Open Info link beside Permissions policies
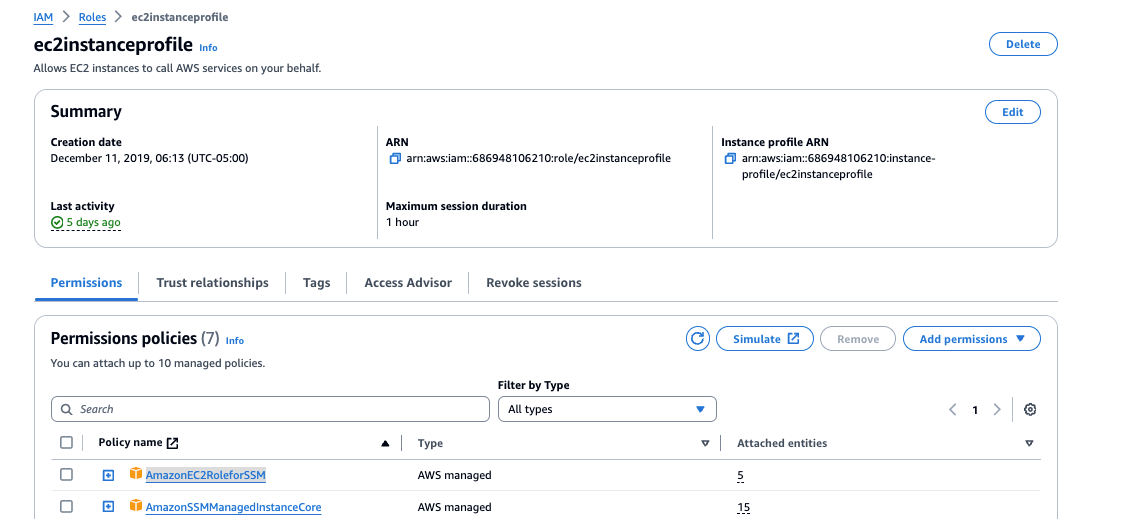Viewport: 1121px width, 519px height. 234,341
